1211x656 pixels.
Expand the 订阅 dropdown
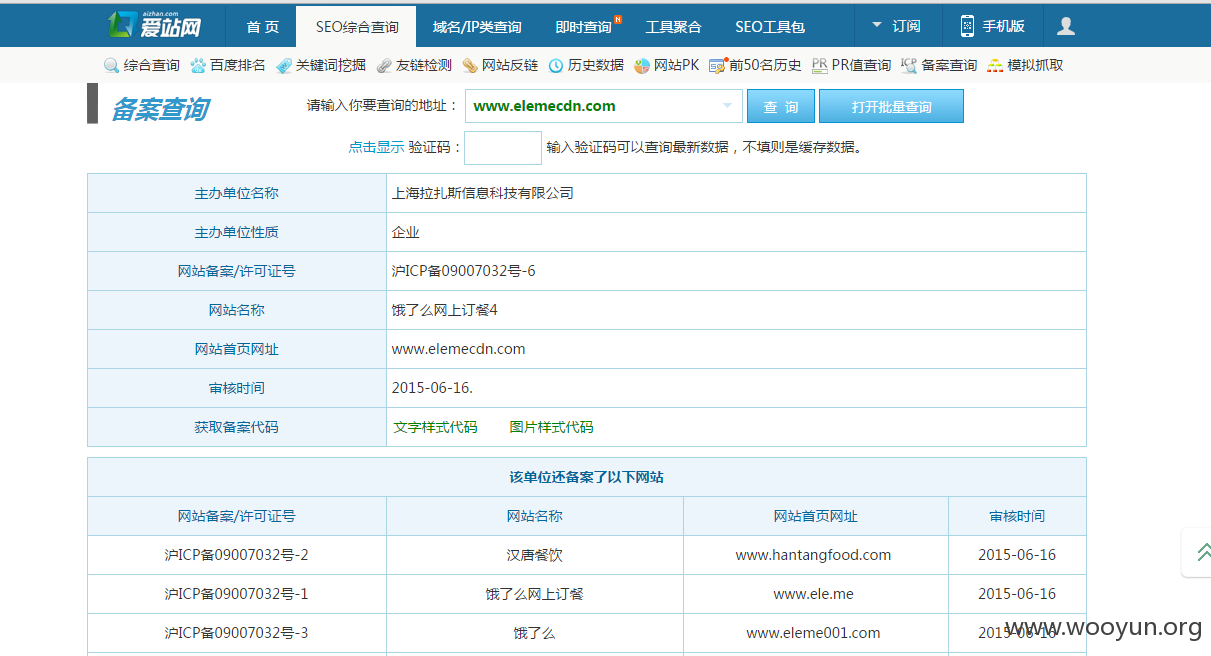tap(896, 26)
